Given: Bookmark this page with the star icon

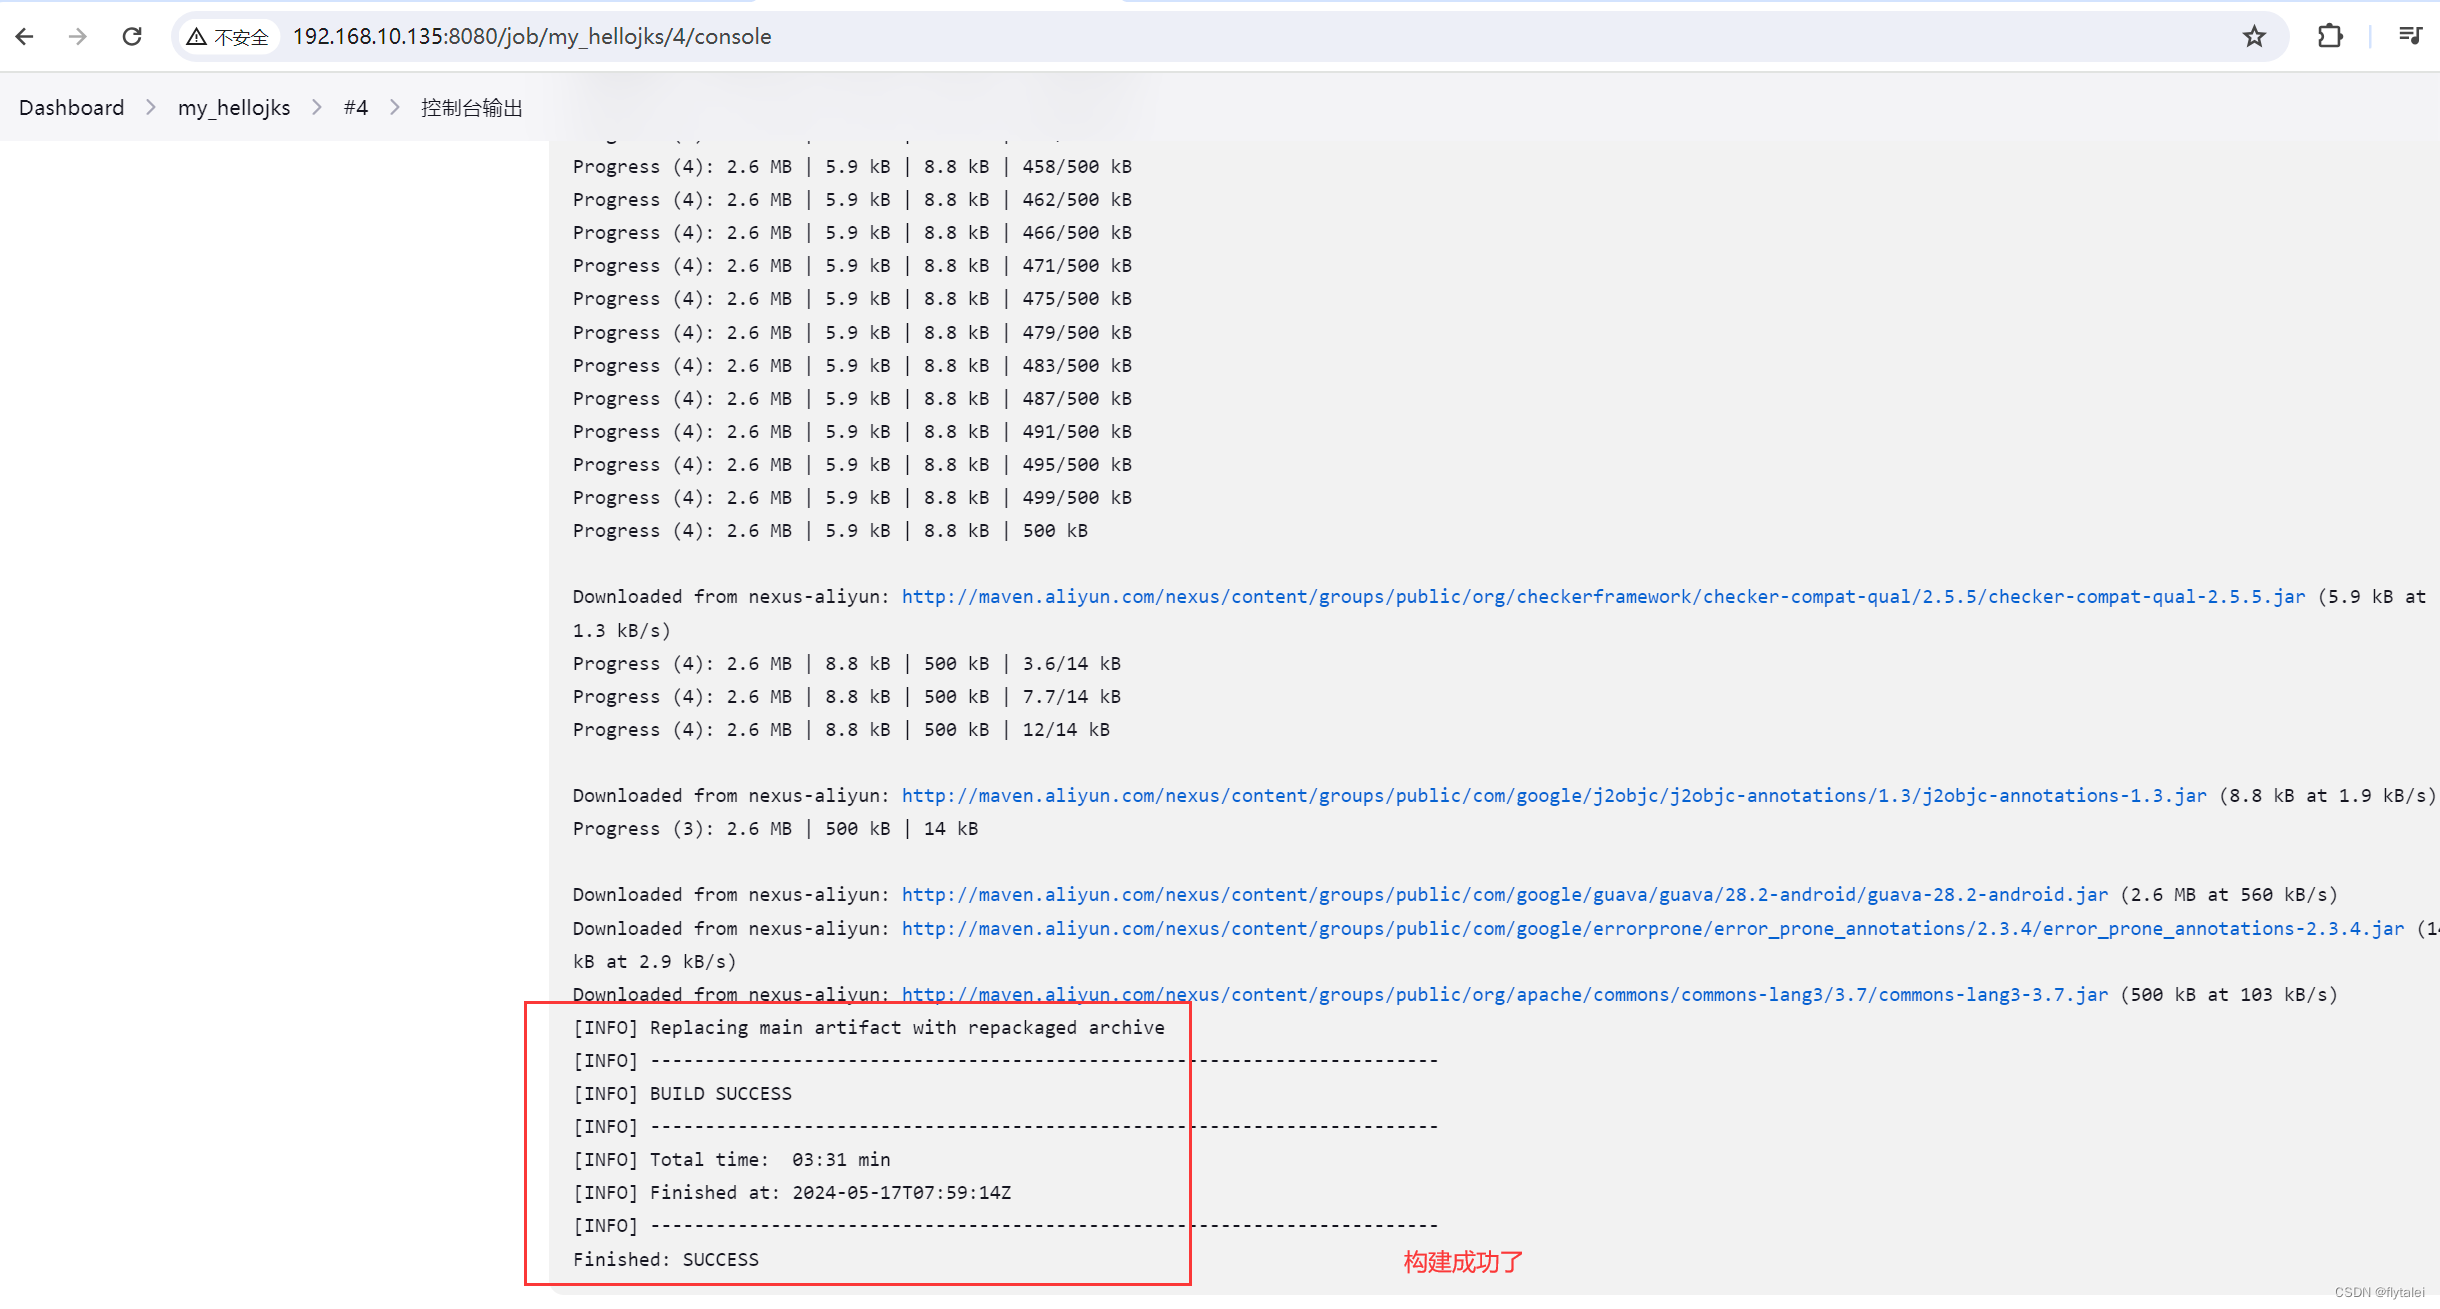Looking at the screenshot, I should 2254,37.
